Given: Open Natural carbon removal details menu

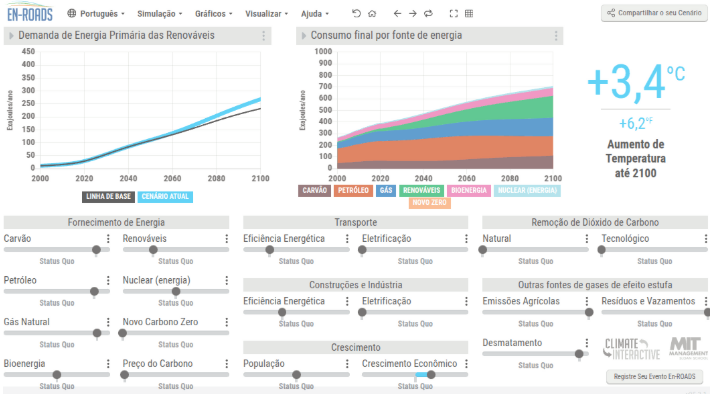Looking at the screenshot, I should click(586, 239).
